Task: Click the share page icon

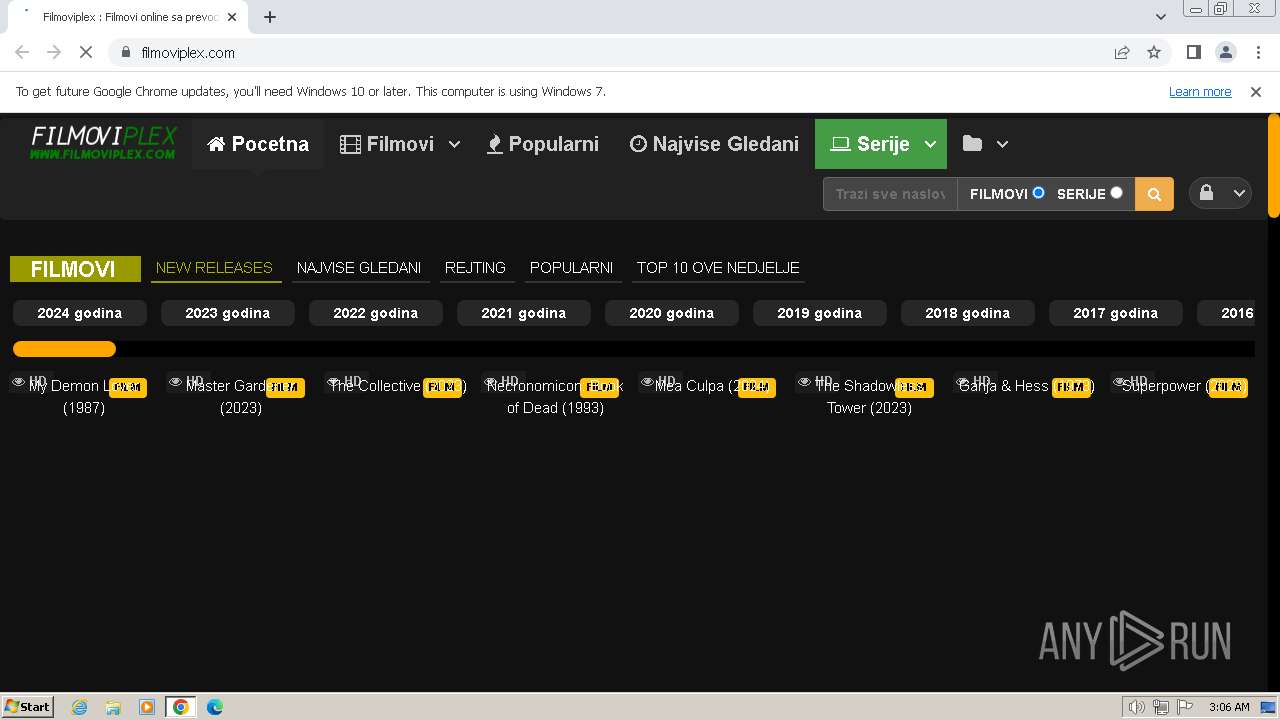Action: (1122, 52)
